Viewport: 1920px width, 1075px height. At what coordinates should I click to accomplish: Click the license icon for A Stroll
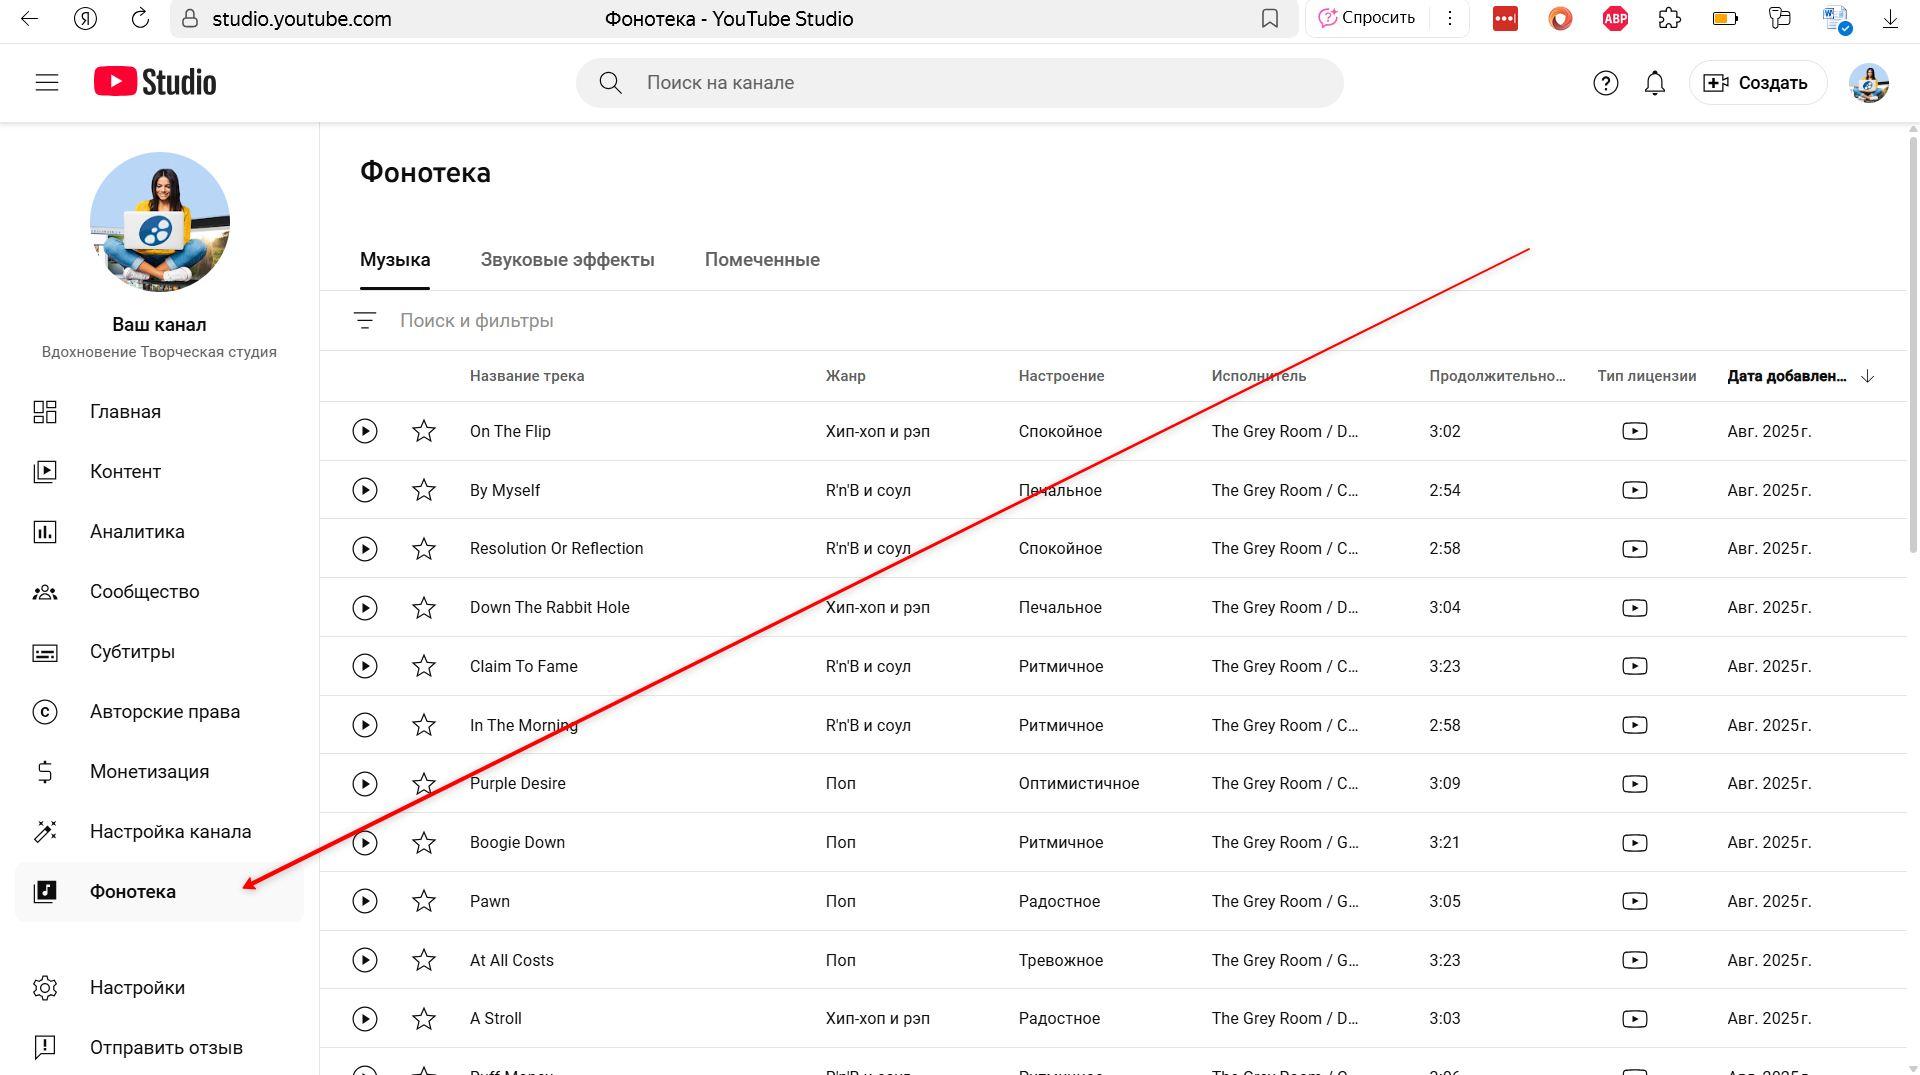tap(1634, 1019)
